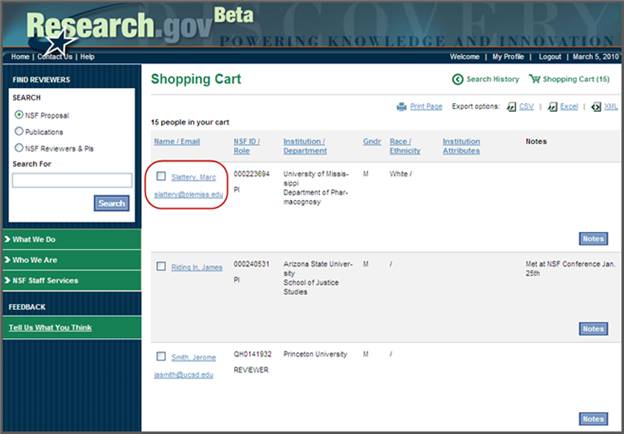Select the Publications radio option

[x=19, y=131]
